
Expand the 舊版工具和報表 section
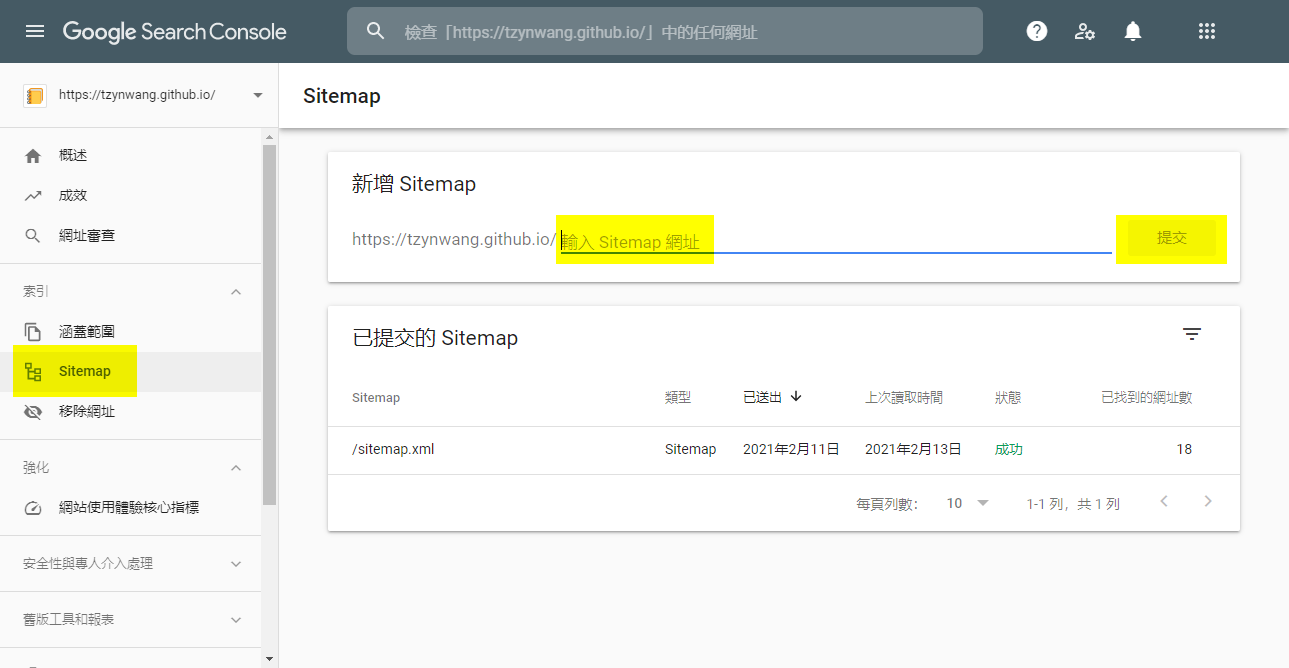pos(236,620)
